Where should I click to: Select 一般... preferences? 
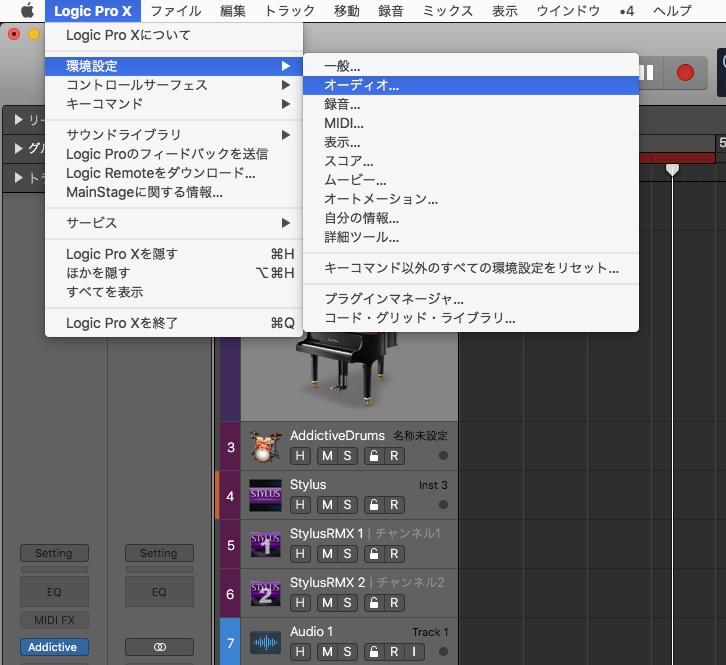tap(471, 66)
